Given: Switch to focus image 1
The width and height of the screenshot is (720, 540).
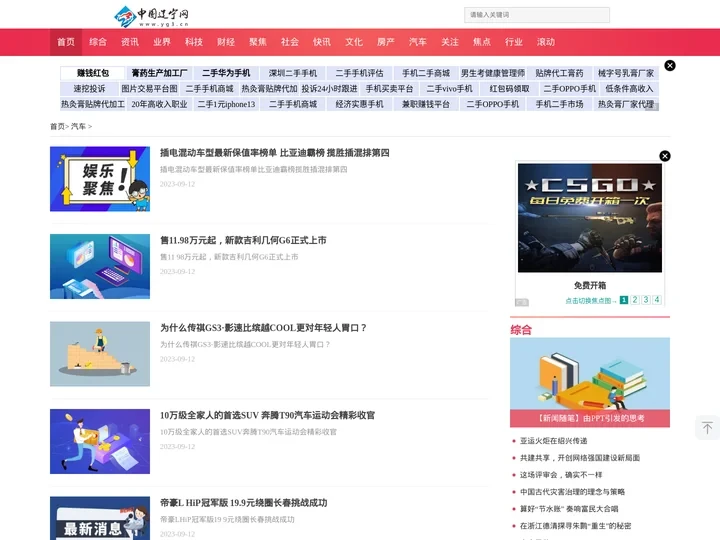Looking at the screenshot, I should 624,300.
